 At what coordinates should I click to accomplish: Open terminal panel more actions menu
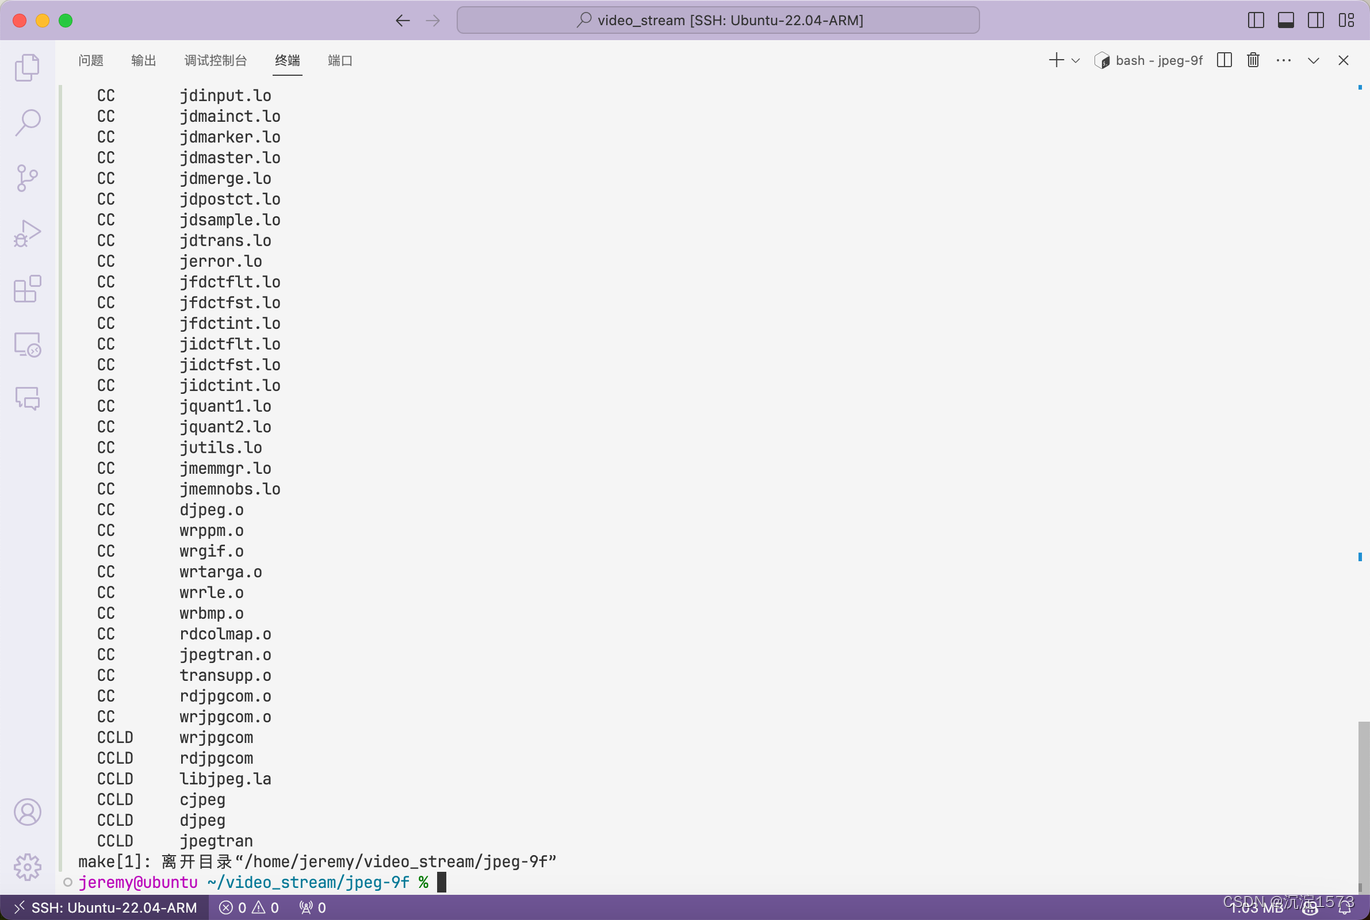coord(1284,60)
